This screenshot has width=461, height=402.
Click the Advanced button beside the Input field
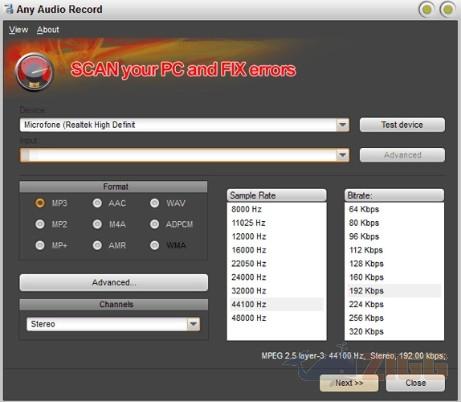tap(402, 155)
